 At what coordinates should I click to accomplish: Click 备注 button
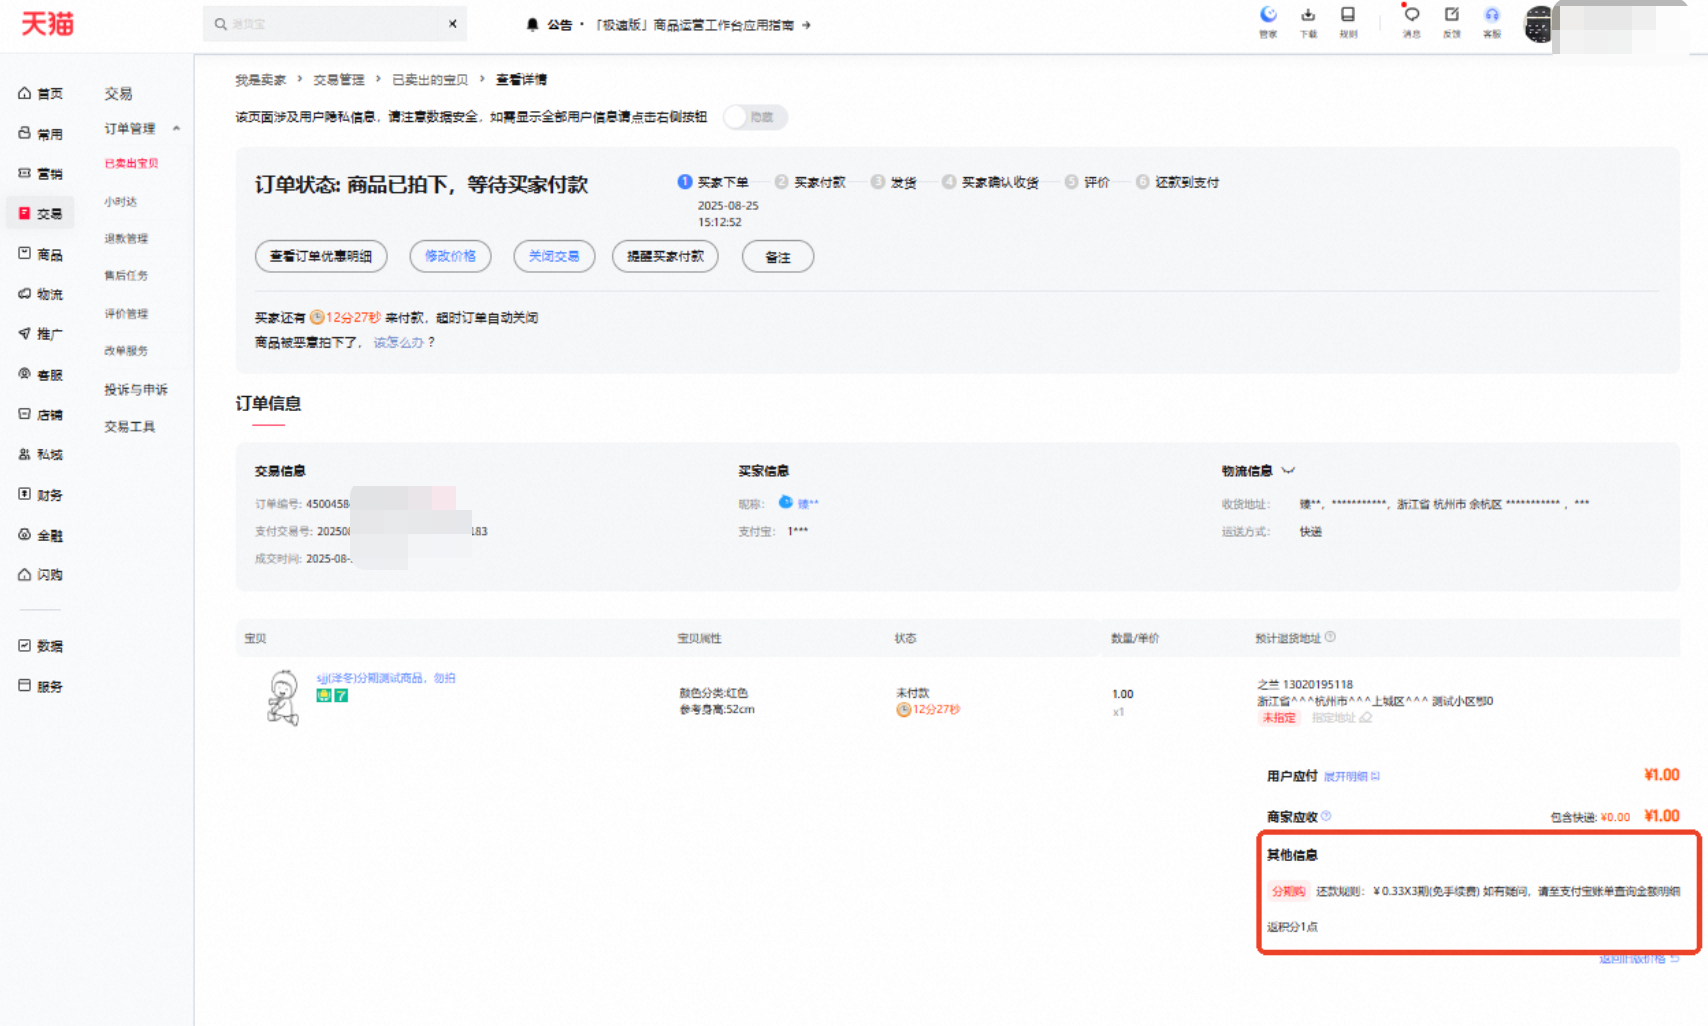tap(778, 256)
